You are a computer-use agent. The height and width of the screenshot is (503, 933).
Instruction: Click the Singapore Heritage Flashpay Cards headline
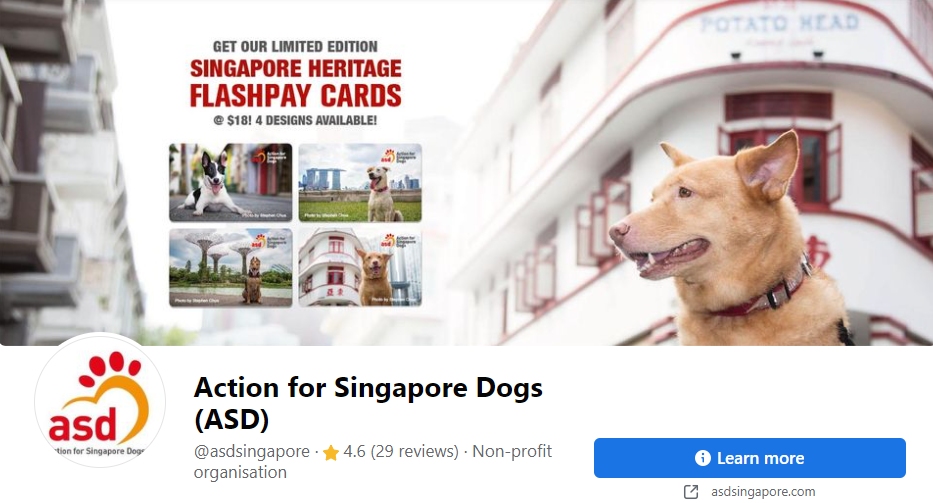click(x=296, y=83)
